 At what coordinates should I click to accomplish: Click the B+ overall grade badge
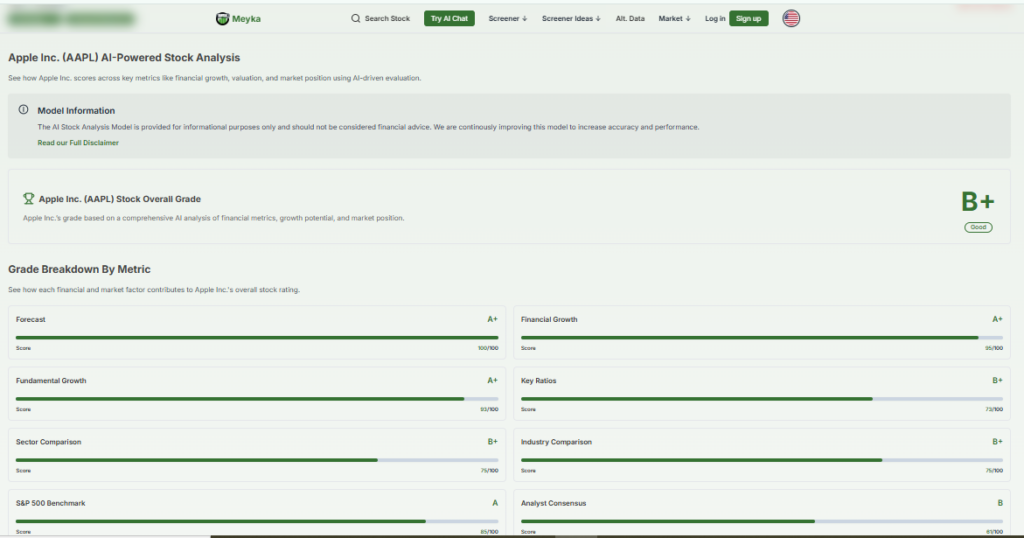click(977, 202)
